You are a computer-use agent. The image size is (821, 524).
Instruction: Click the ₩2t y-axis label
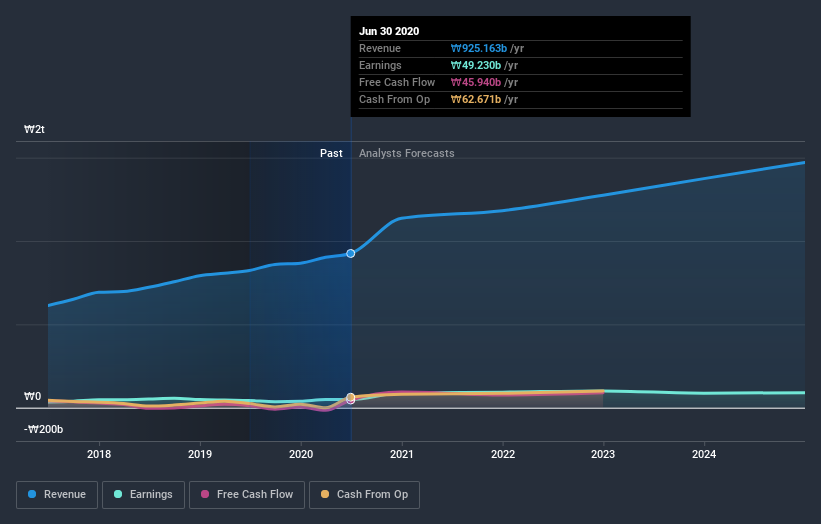pos(34,129)
